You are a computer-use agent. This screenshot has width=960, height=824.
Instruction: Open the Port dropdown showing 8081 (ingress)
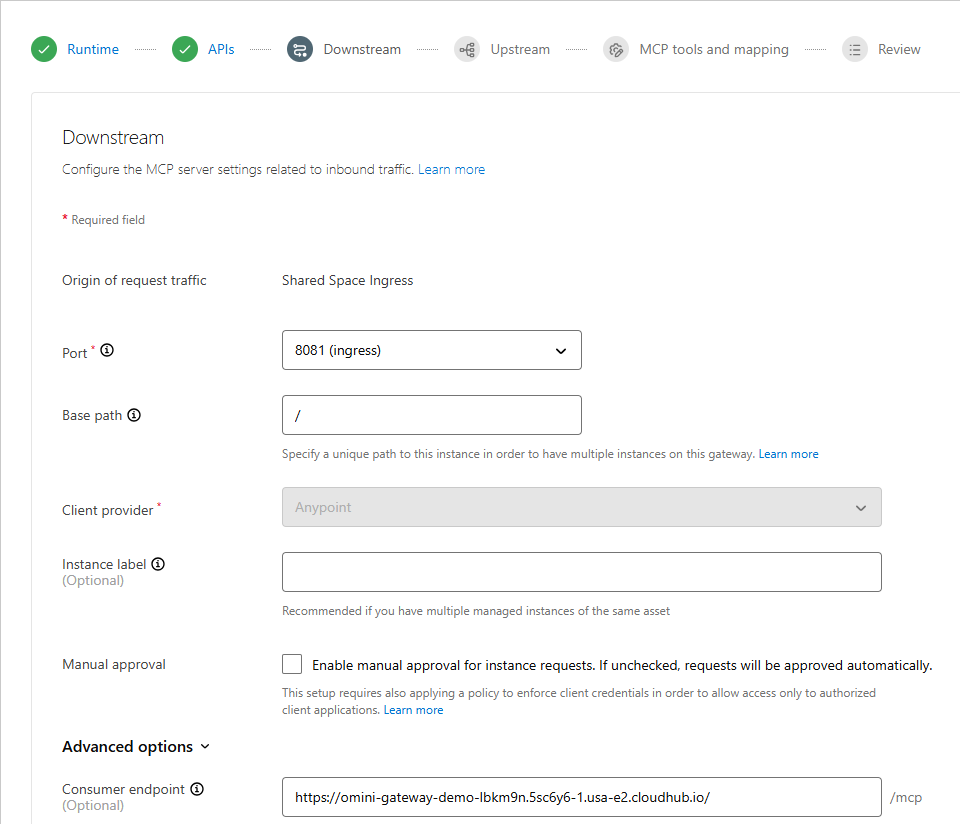pyautogui.click(x=432, y=350)
